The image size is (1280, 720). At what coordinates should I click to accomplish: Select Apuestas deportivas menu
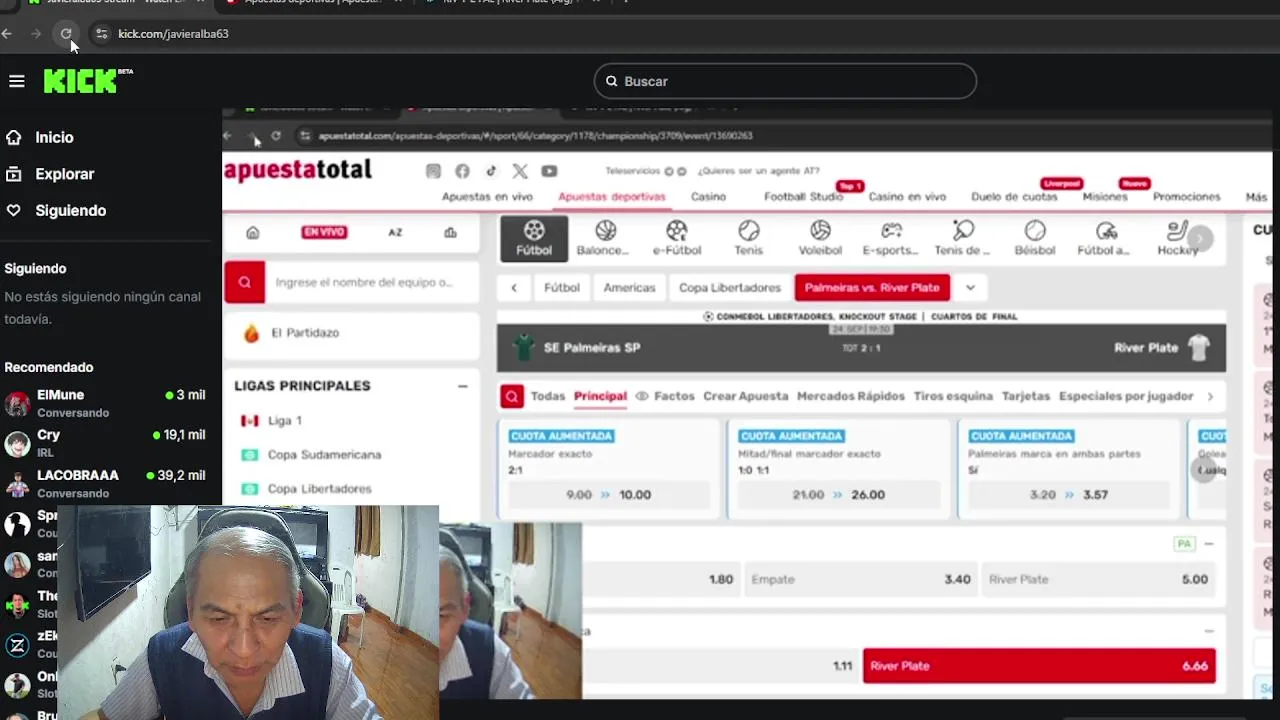tap(612, 197)
